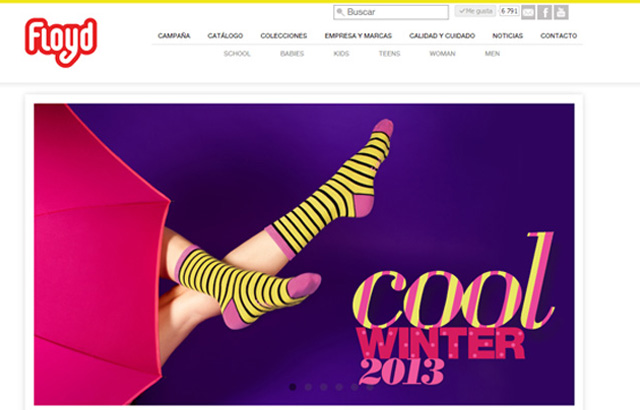
Task: Open Calidad y Cuidado menu
Action: pos(442,36)
